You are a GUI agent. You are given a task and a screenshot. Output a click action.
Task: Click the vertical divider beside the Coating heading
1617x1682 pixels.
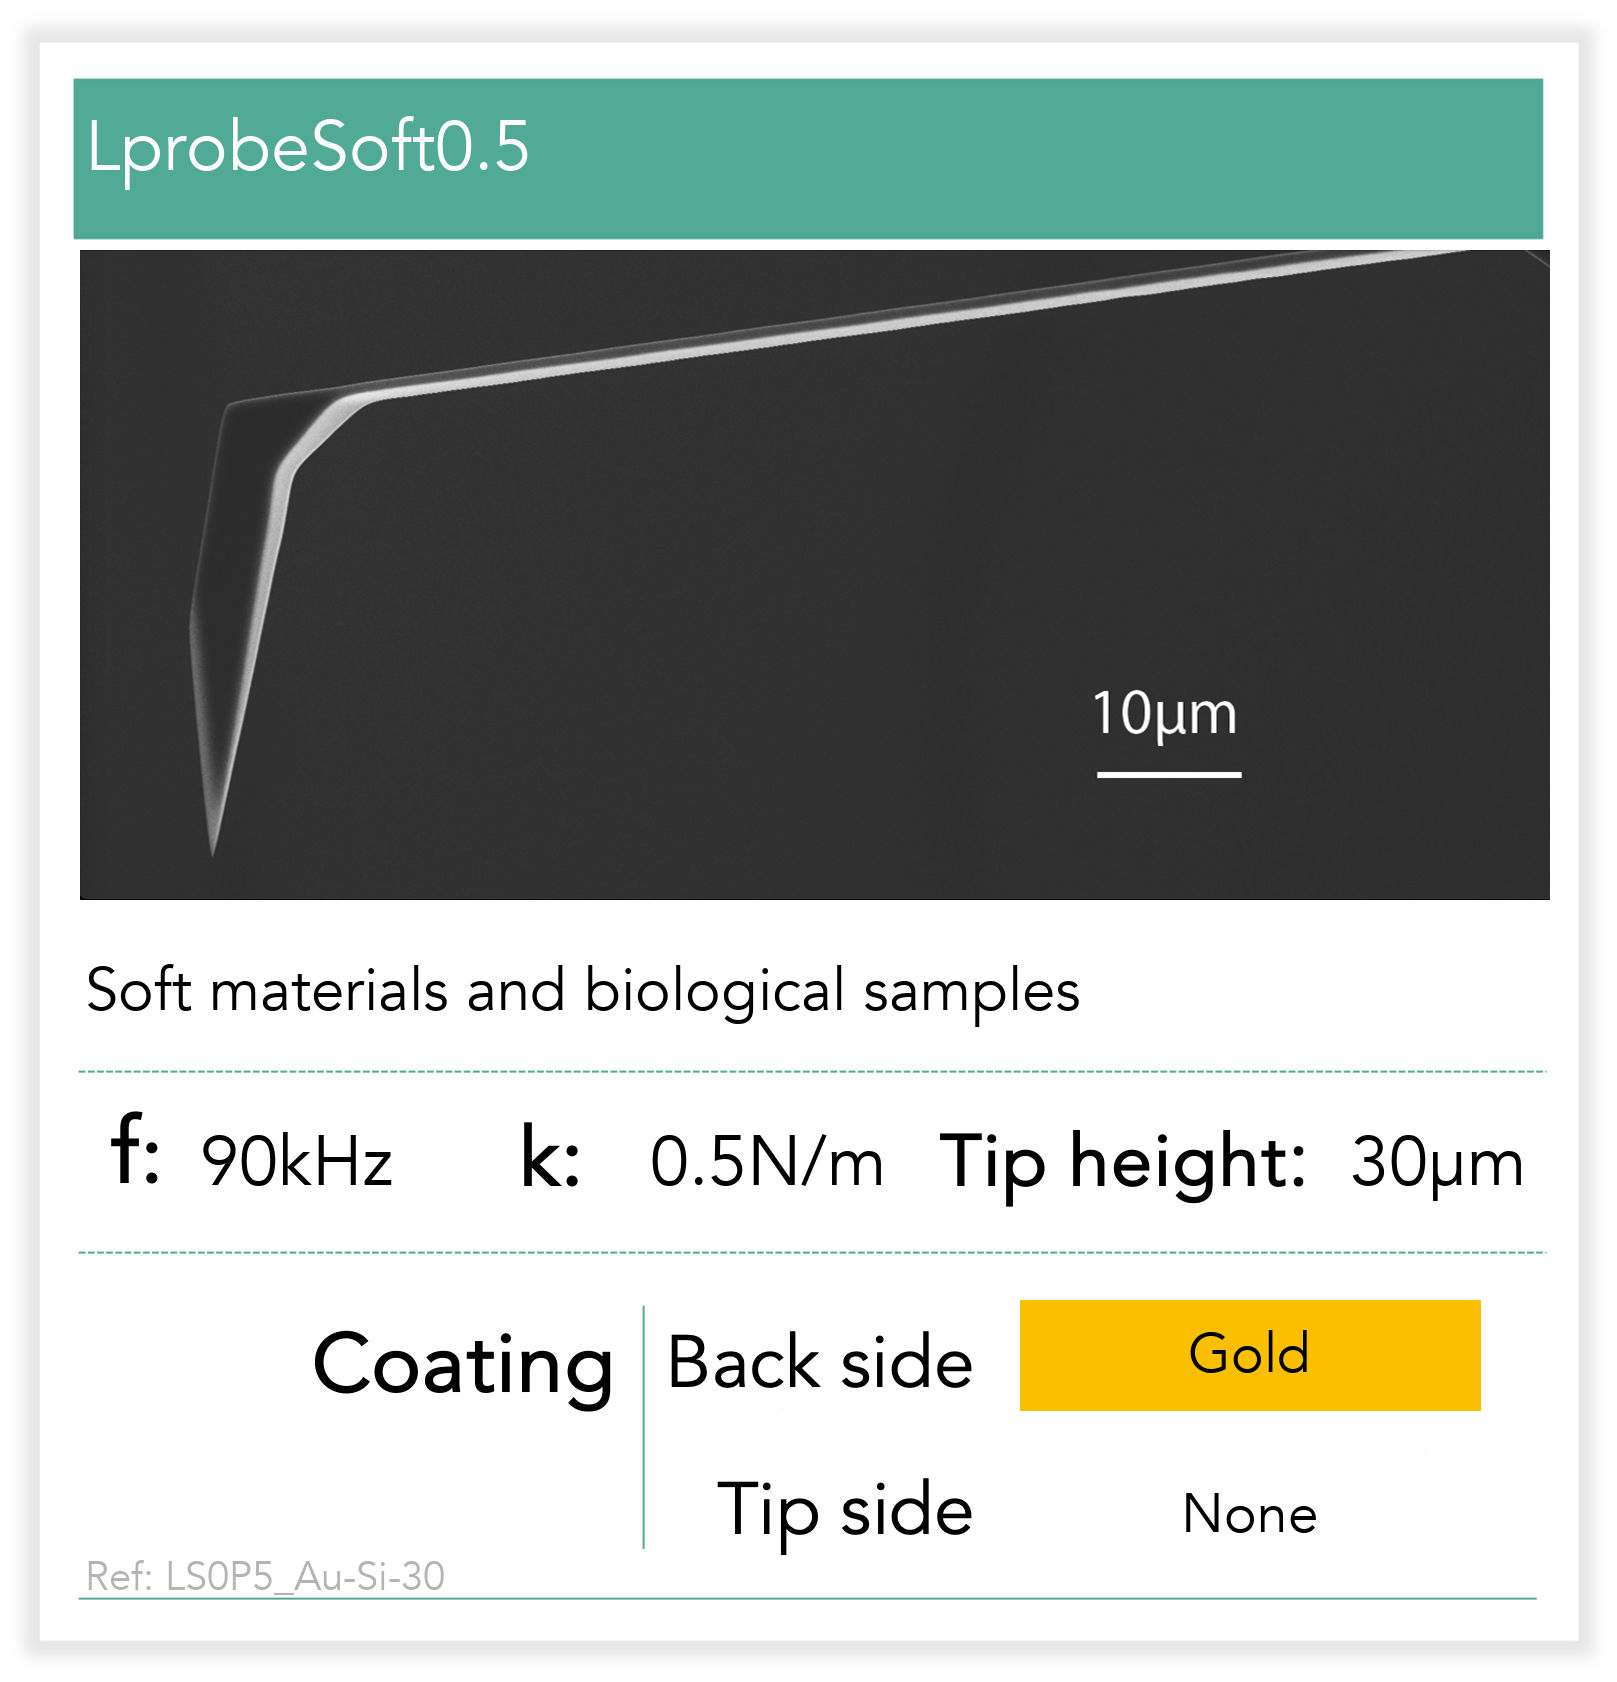point(644,1427)
